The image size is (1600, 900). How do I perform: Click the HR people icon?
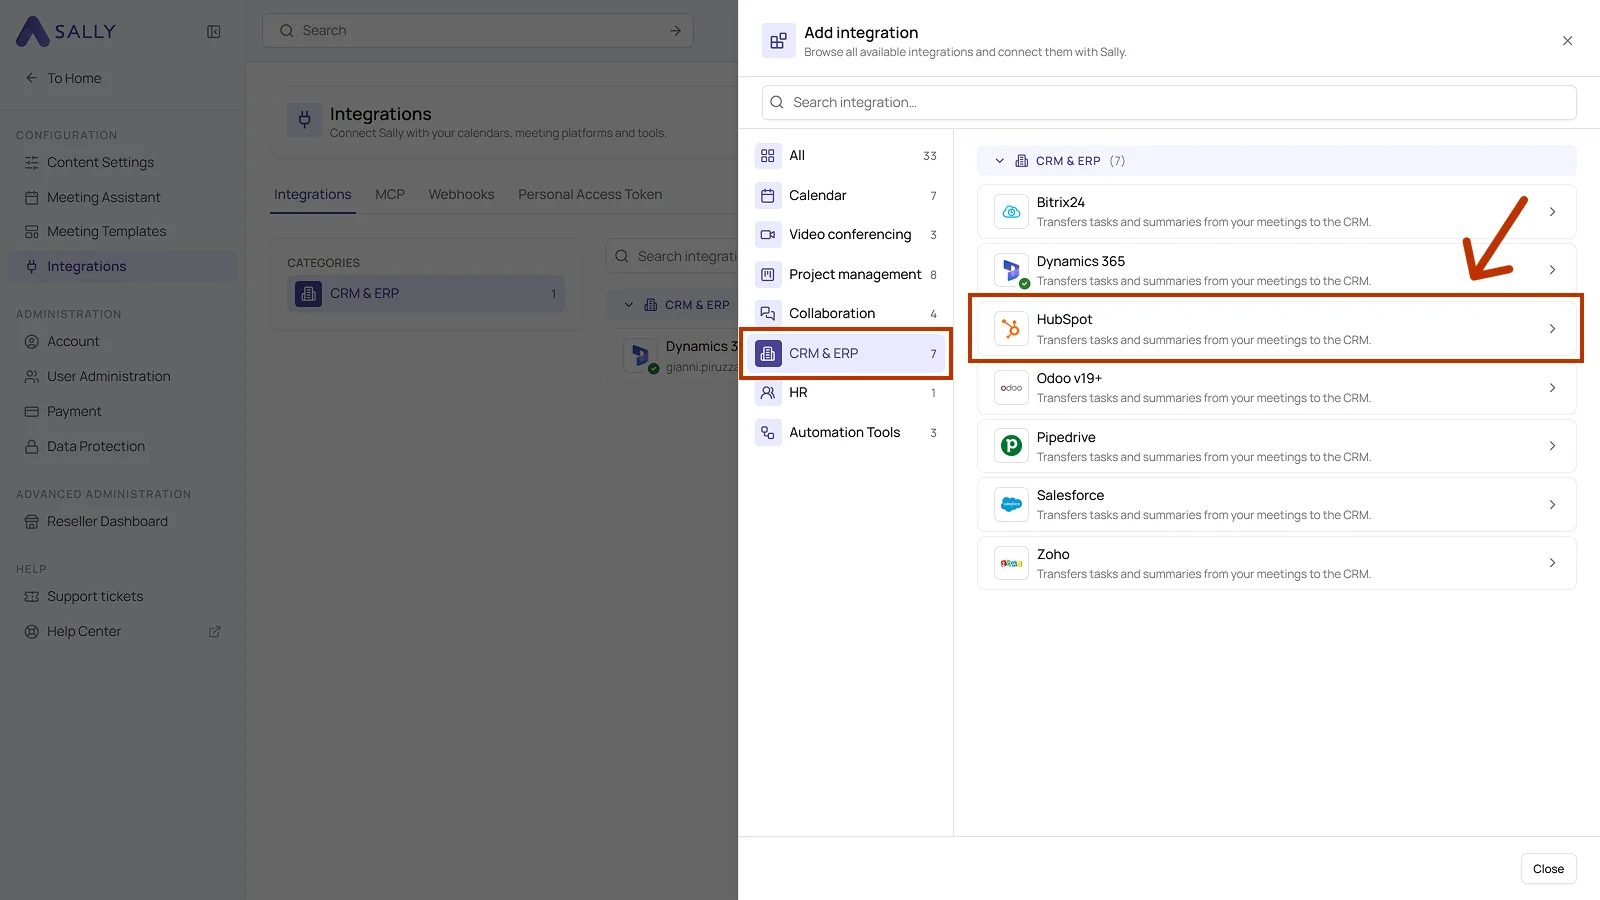[x=768, y=393]
